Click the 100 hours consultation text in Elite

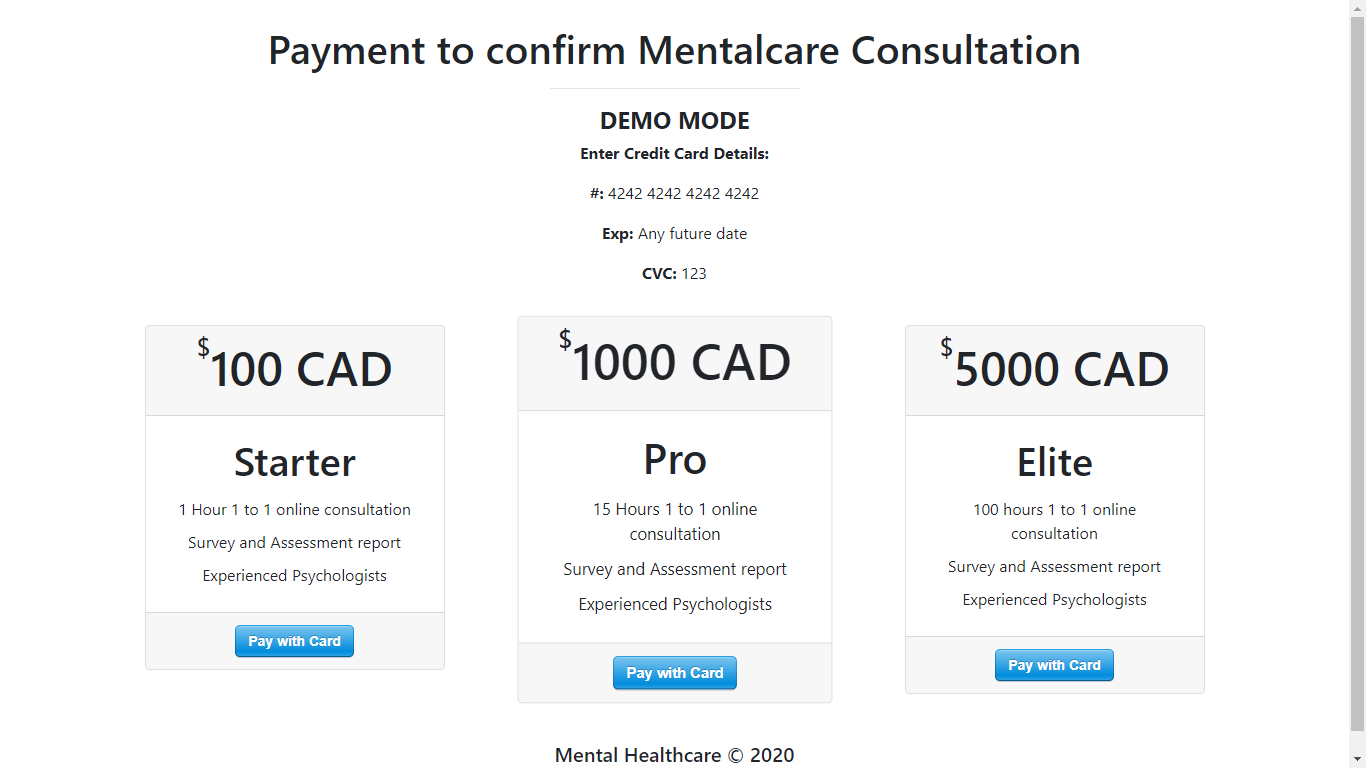1055,521
